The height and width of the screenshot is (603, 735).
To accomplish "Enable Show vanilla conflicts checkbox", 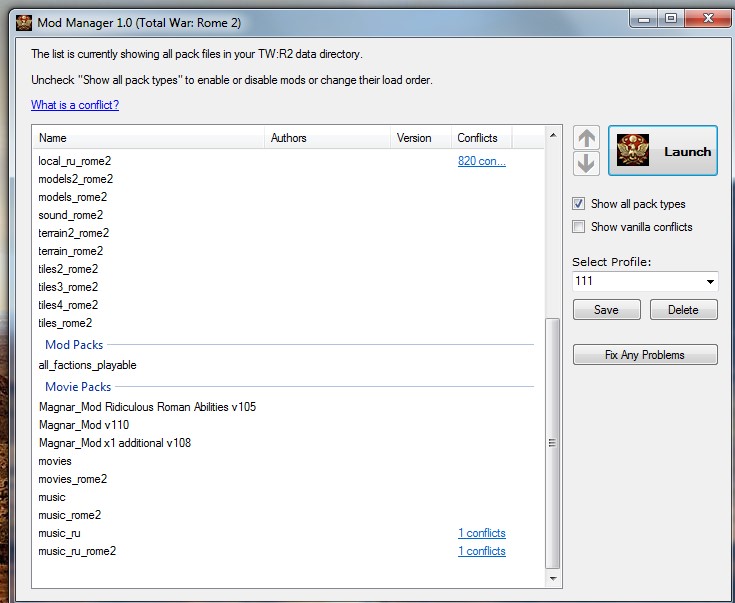I will click(579, 227).
